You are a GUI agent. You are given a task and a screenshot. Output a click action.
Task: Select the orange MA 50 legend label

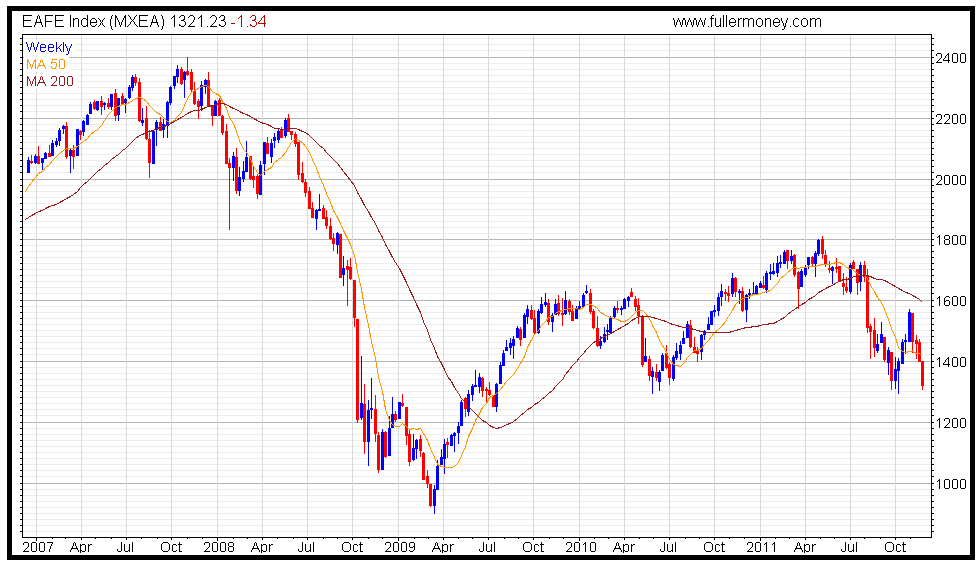46,64
